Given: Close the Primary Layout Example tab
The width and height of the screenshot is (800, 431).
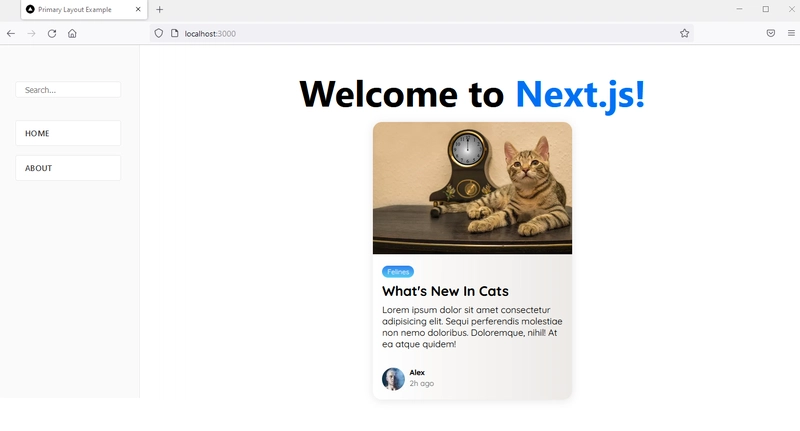Looking at the screenshot, I should click(138, 9).
